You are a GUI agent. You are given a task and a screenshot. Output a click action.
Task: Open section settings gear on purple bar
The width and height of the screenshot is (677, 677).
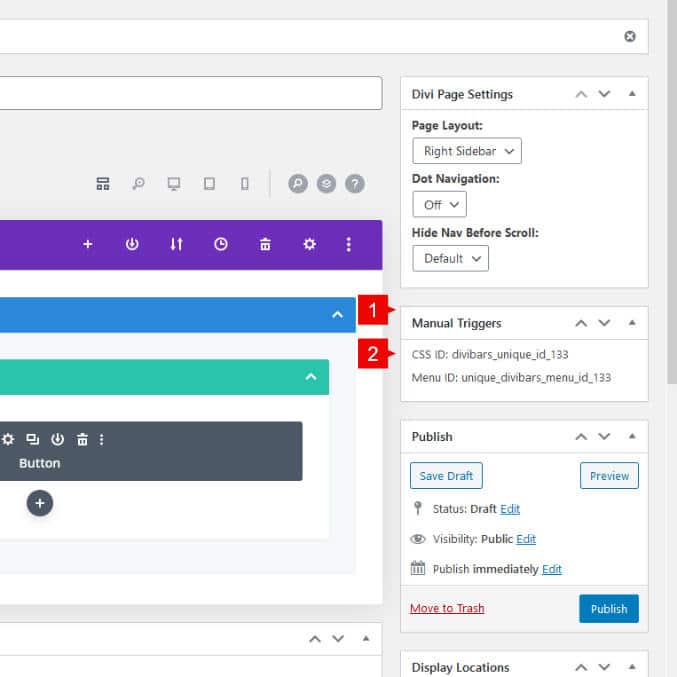tap(309, 244)
